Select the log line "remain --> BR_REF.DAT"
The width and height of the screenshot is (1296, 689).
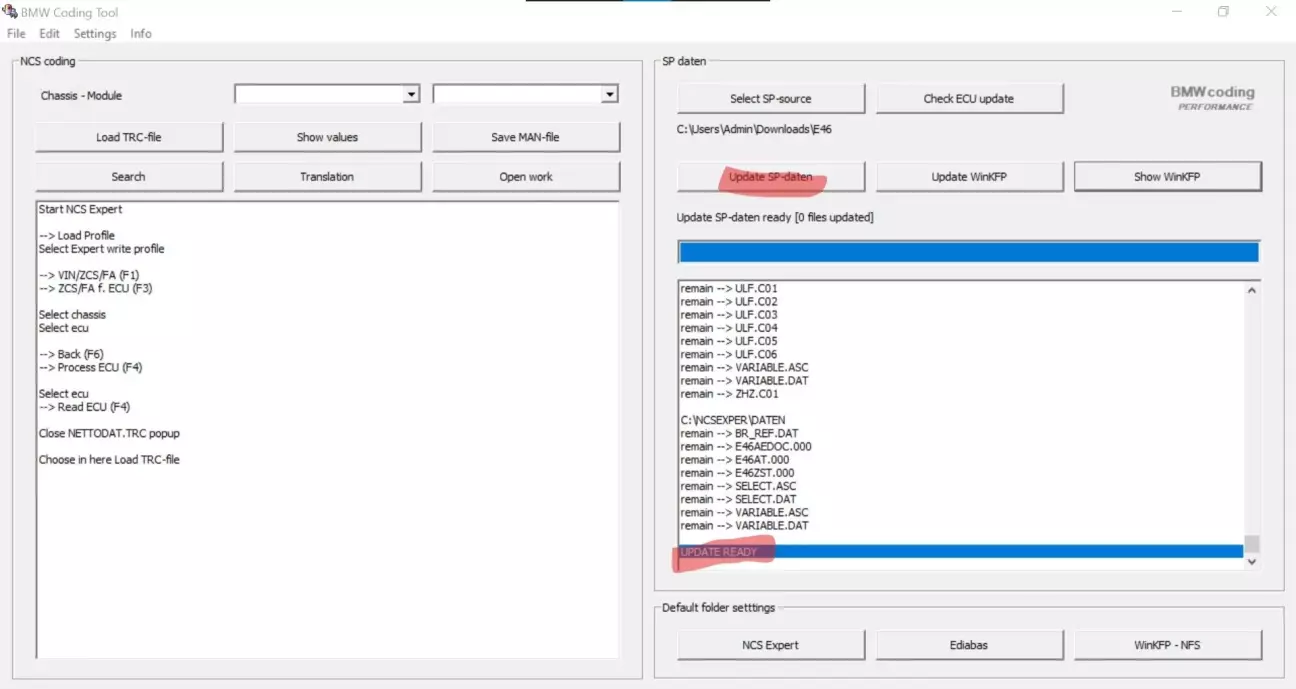pyautogui.click(x=740, y=433)
